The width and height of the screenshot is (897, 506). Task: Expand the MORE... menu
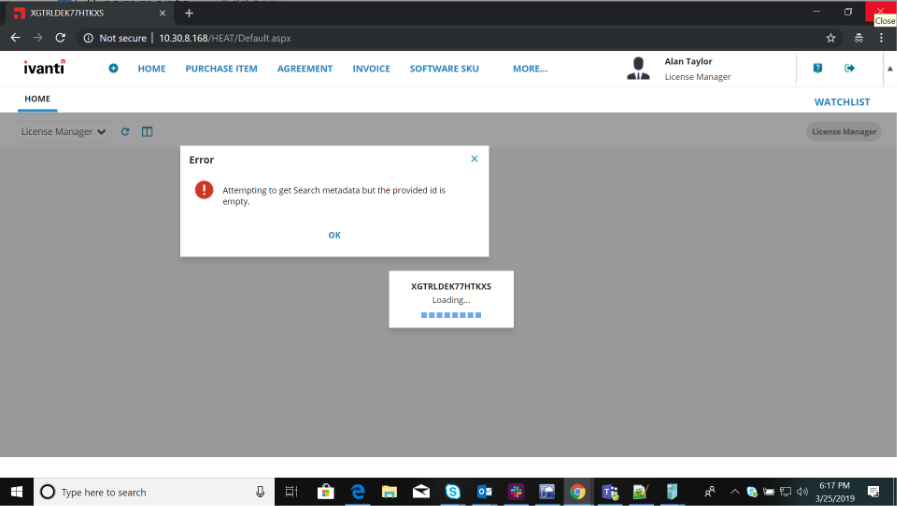[x=529, y=69]
